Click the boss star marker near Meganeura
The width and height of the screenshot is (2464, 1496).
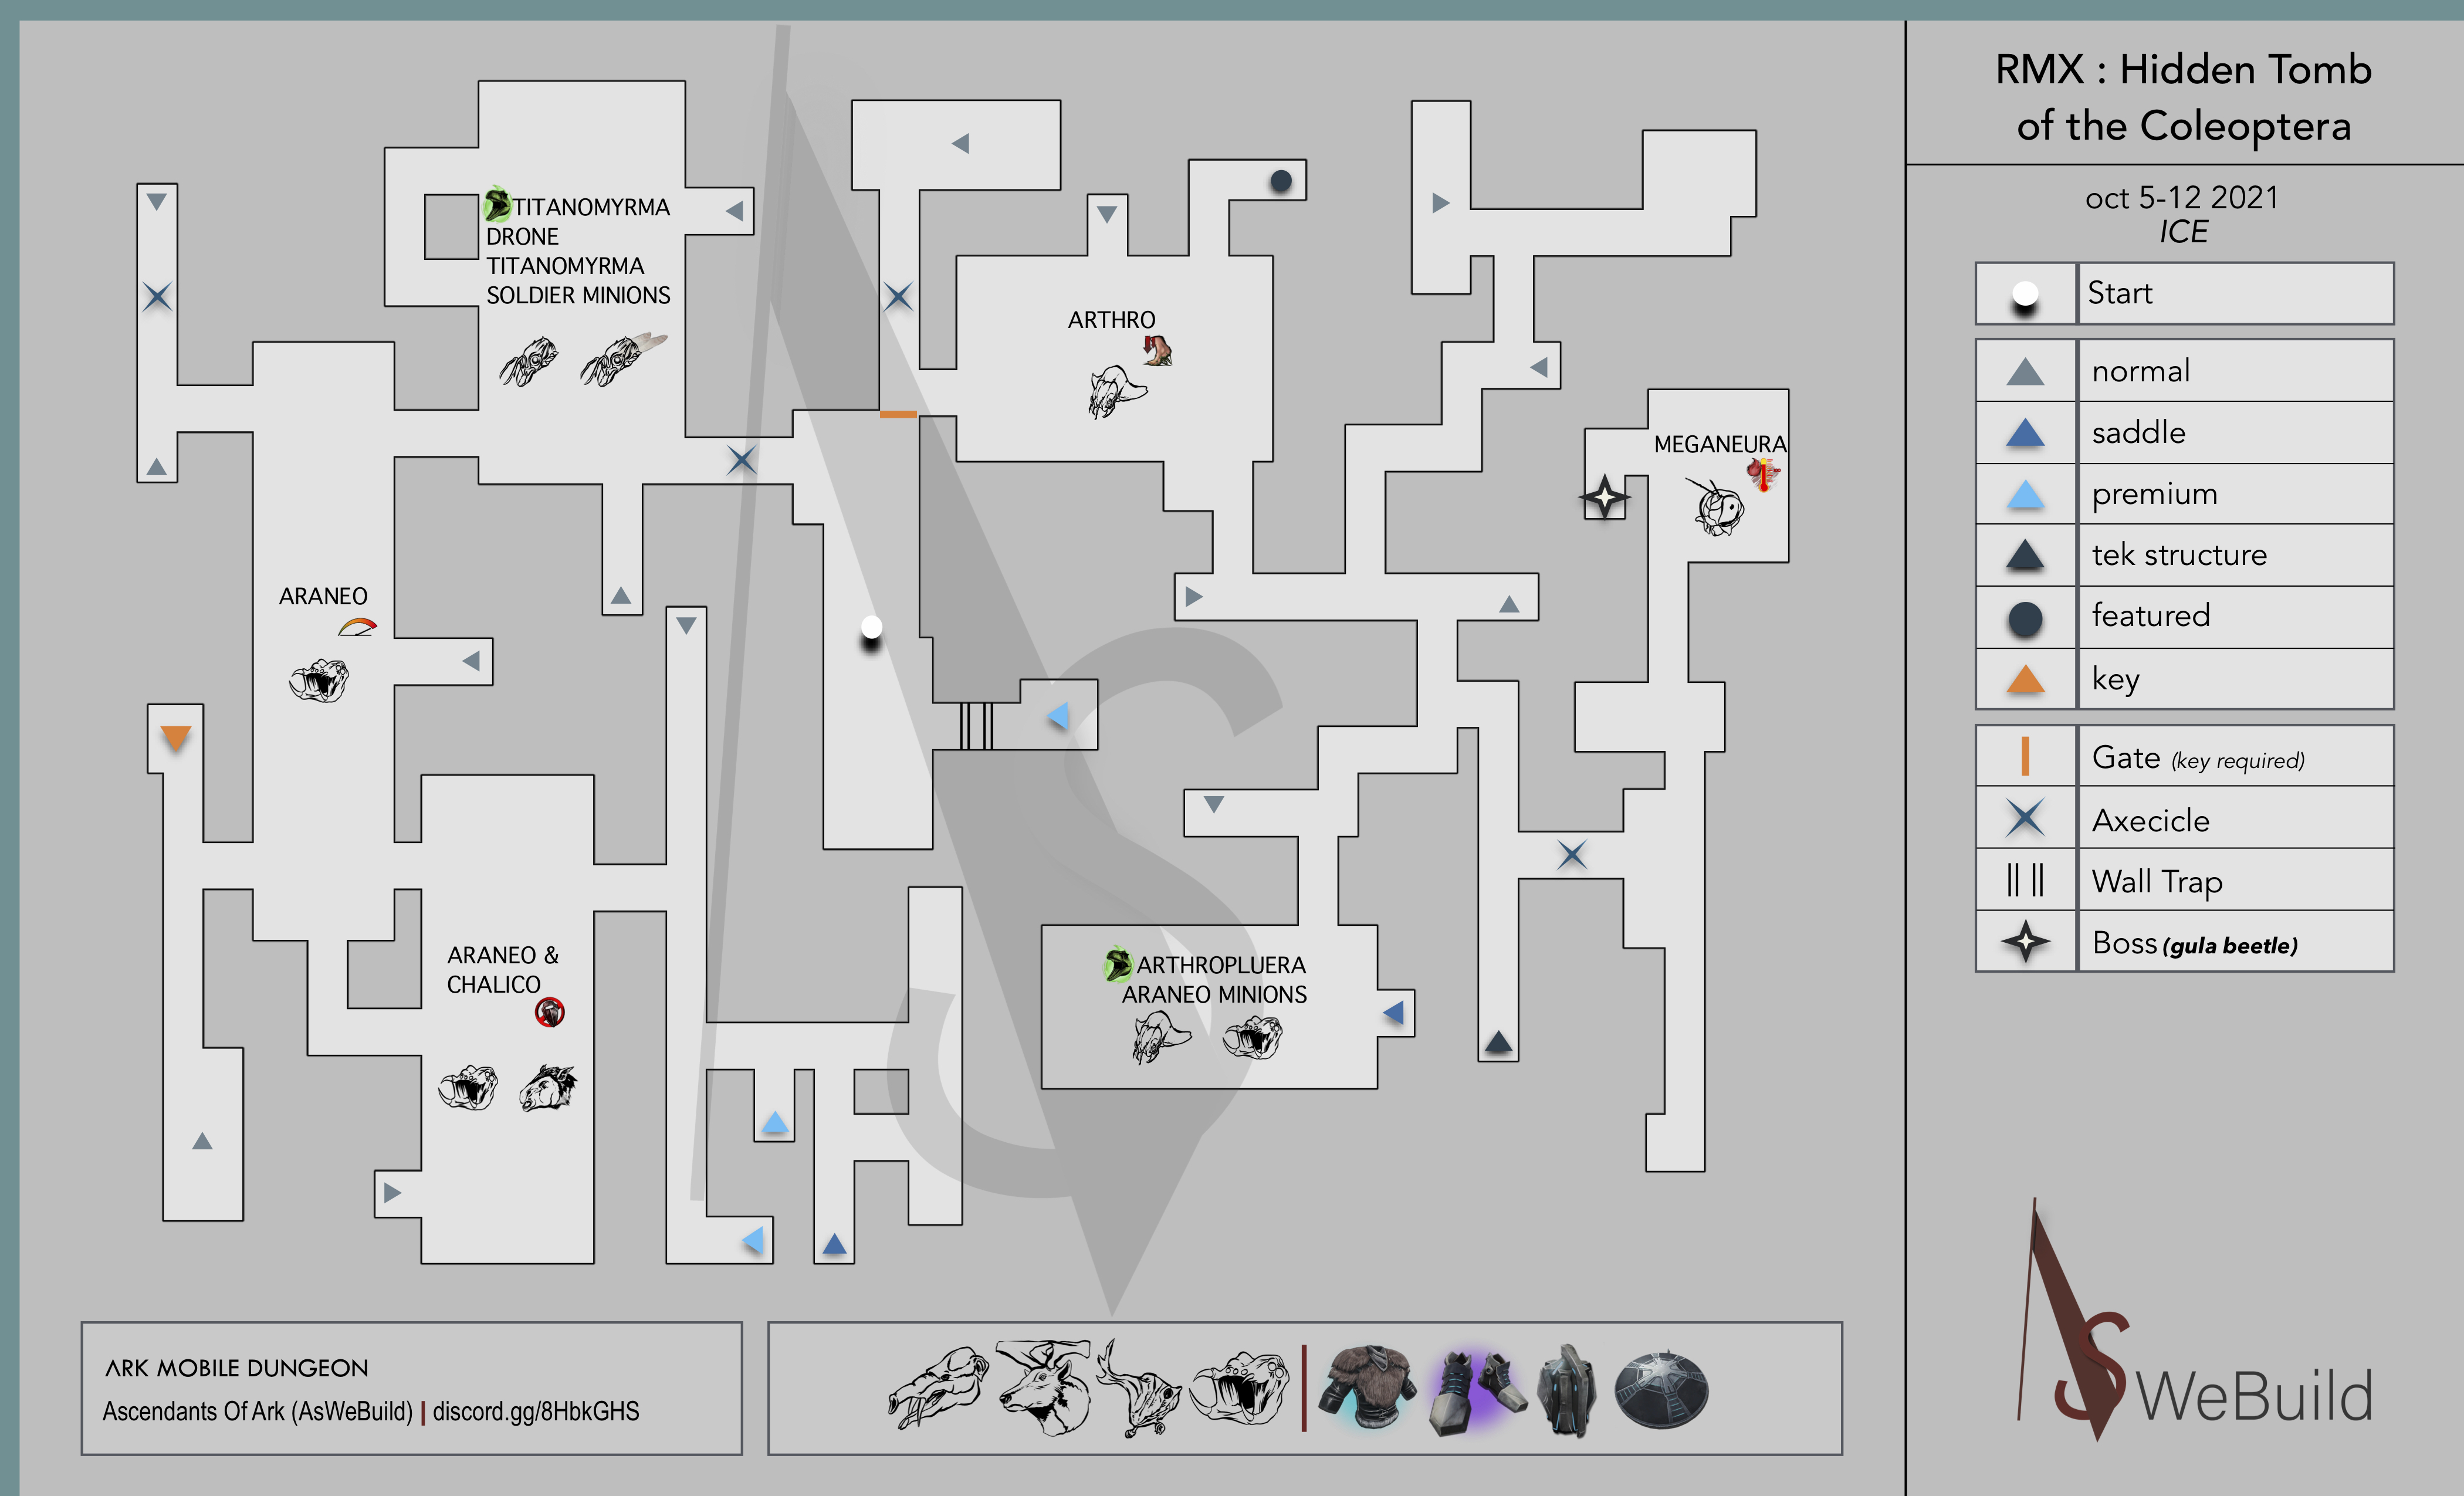point(1604,497)
